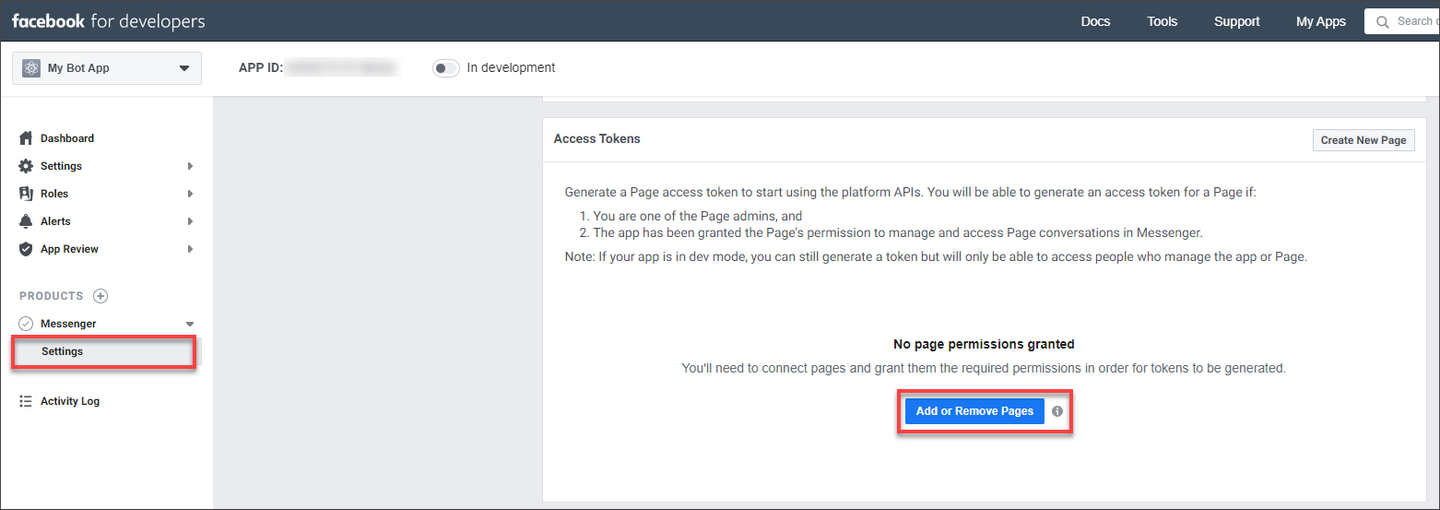Click the Settings gear icon in sidebar
This screenshot has width=1440, height=510.
tap(26, 166)
